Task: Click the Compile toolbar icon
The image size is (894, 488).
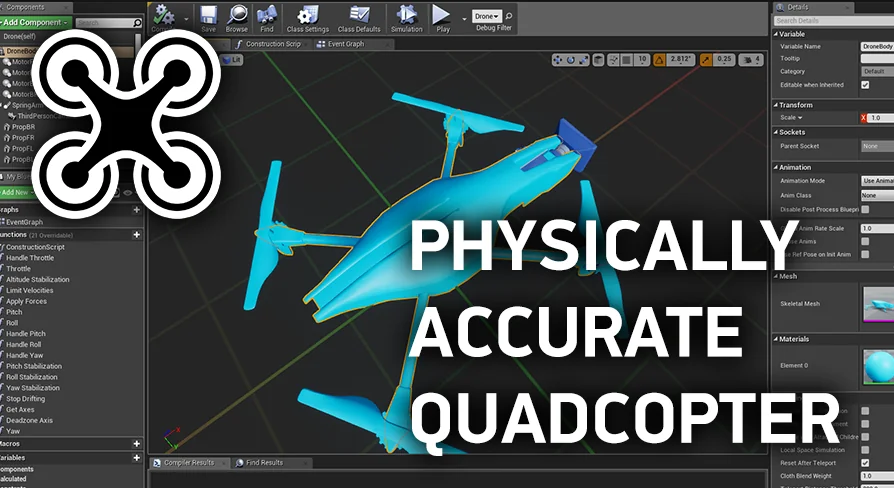Action: [164, 16]
